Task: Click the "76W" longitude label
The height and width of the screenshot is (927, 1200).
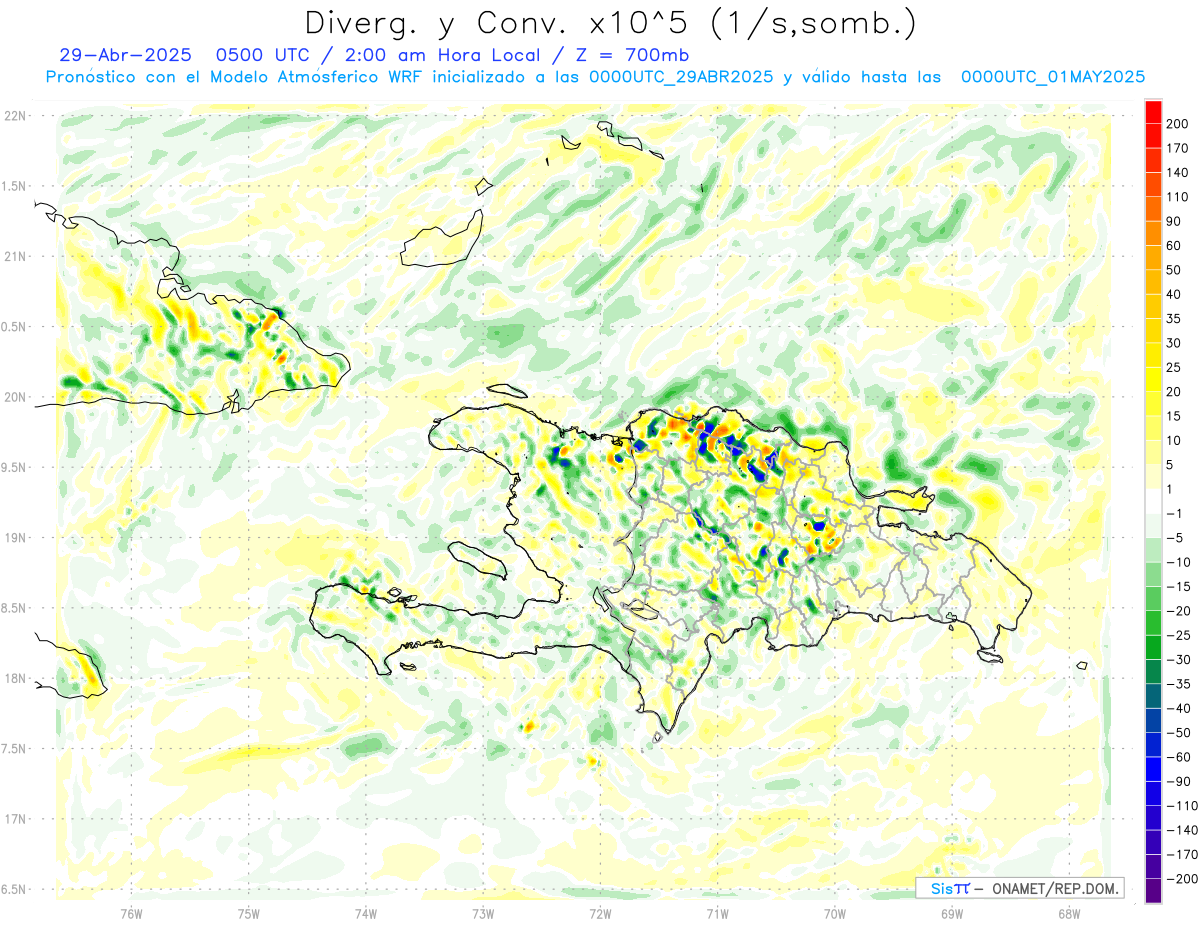Action: coord(131,913)
